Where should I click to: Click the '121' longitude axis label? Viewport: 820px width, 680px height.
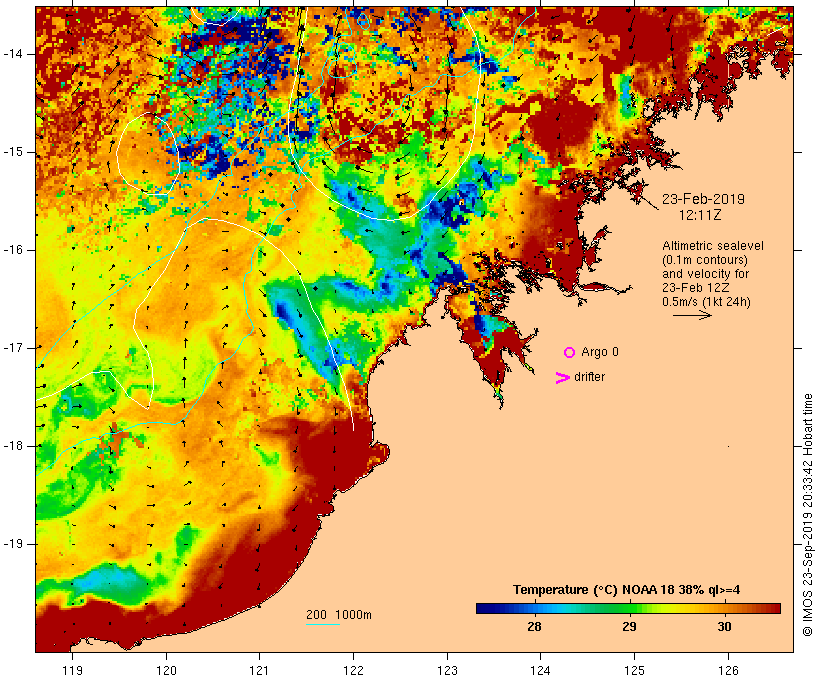point(259,670)
